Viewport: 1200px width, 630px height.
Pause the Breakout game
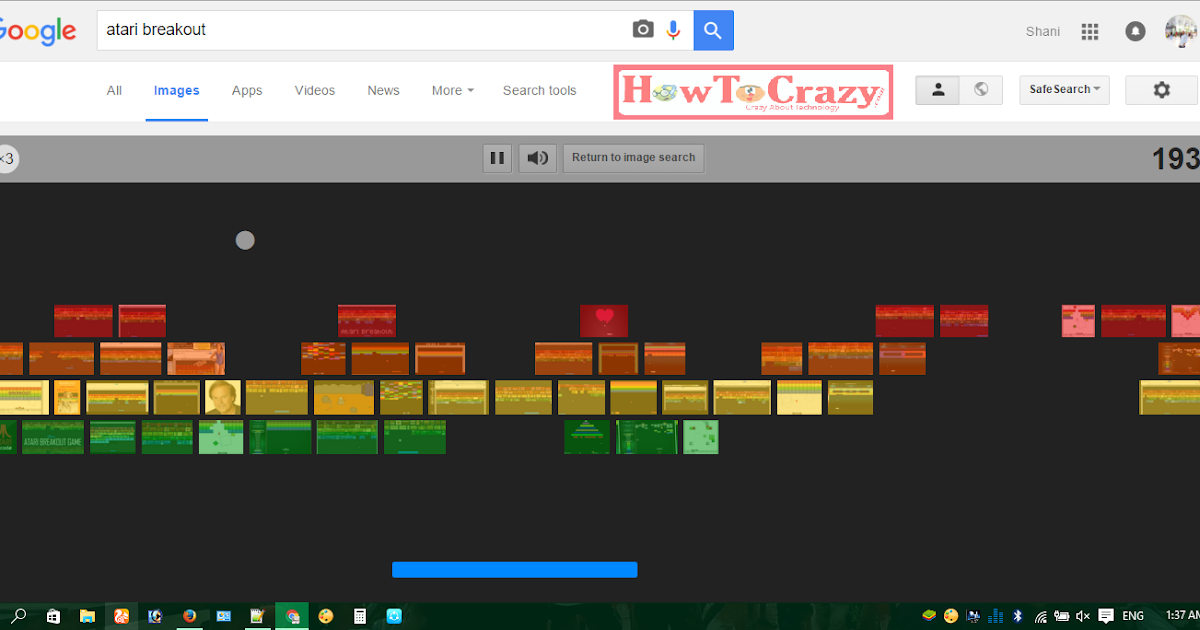(x=497, y=158)
